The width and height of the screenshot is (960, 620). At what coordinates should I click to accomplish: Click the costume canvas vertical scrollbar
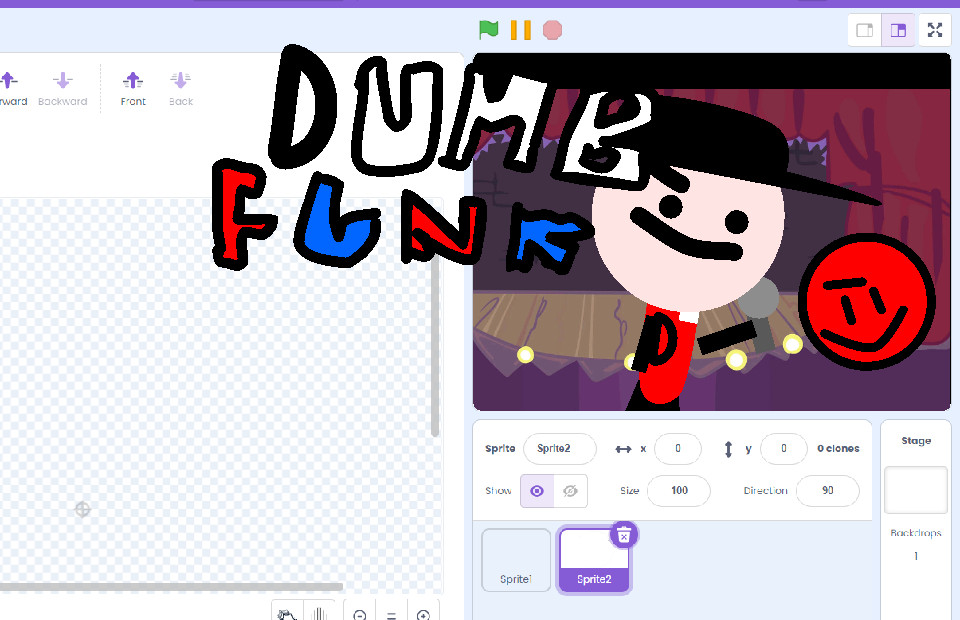pos(435,346)
